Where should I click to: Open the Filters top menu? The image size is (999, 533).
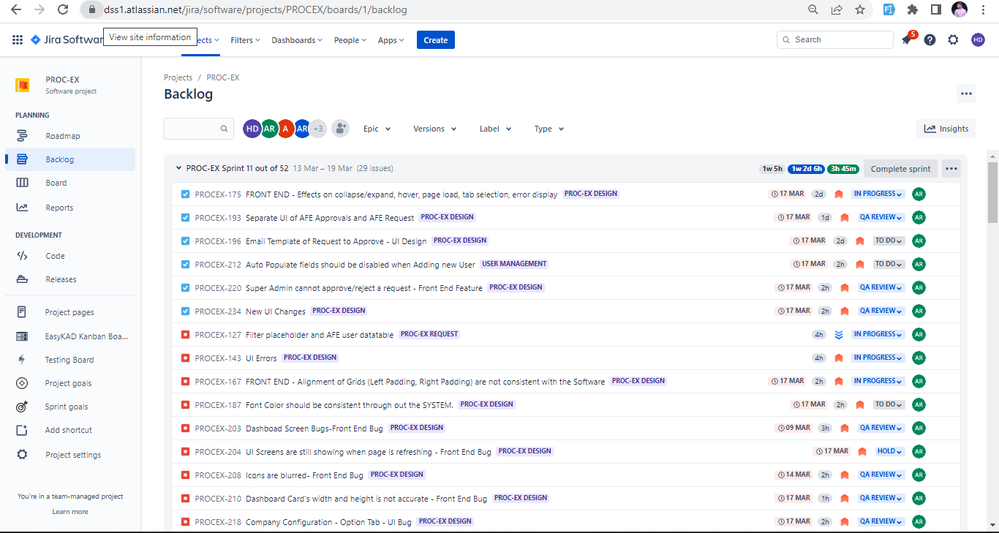245,40
